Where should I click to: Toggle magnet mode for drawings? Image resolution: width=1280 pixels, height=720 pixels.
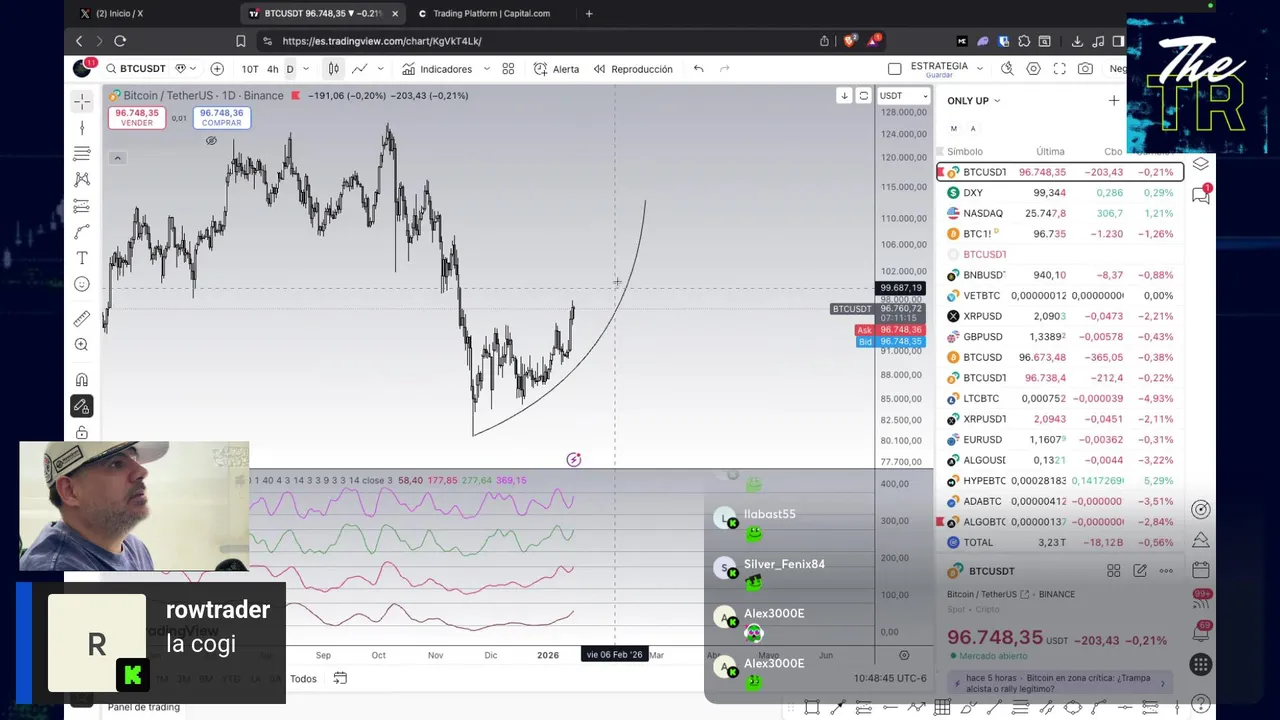[x=82, y=380]
